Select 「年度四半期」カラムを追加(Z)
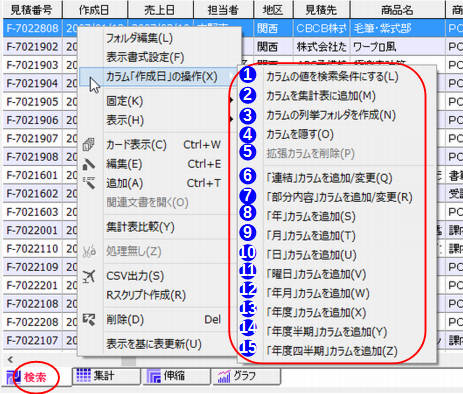 [337, 351]
